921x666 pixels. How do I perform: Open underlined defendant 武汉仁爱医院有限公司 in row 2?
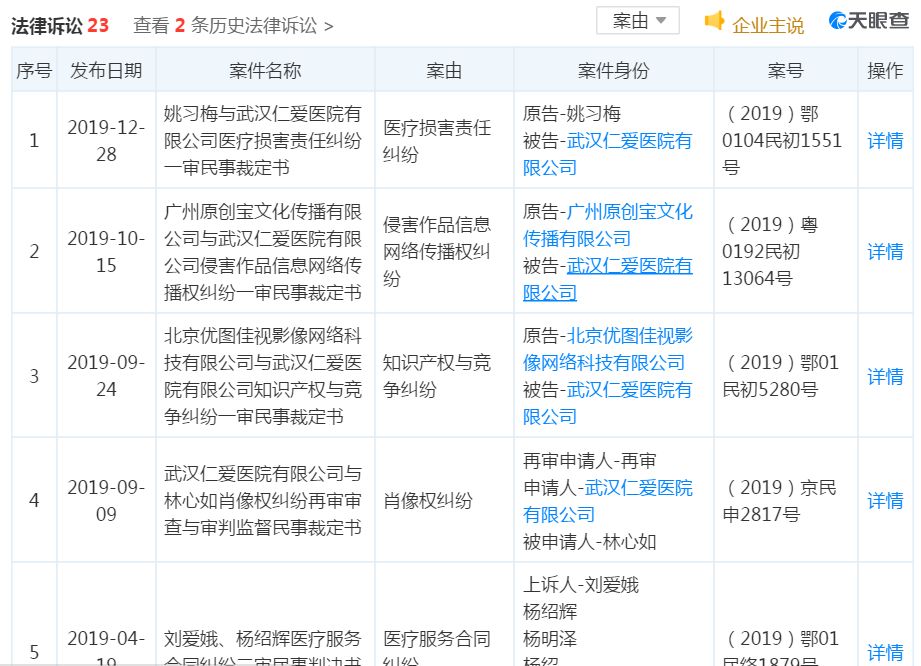click(x=607, y=279)
